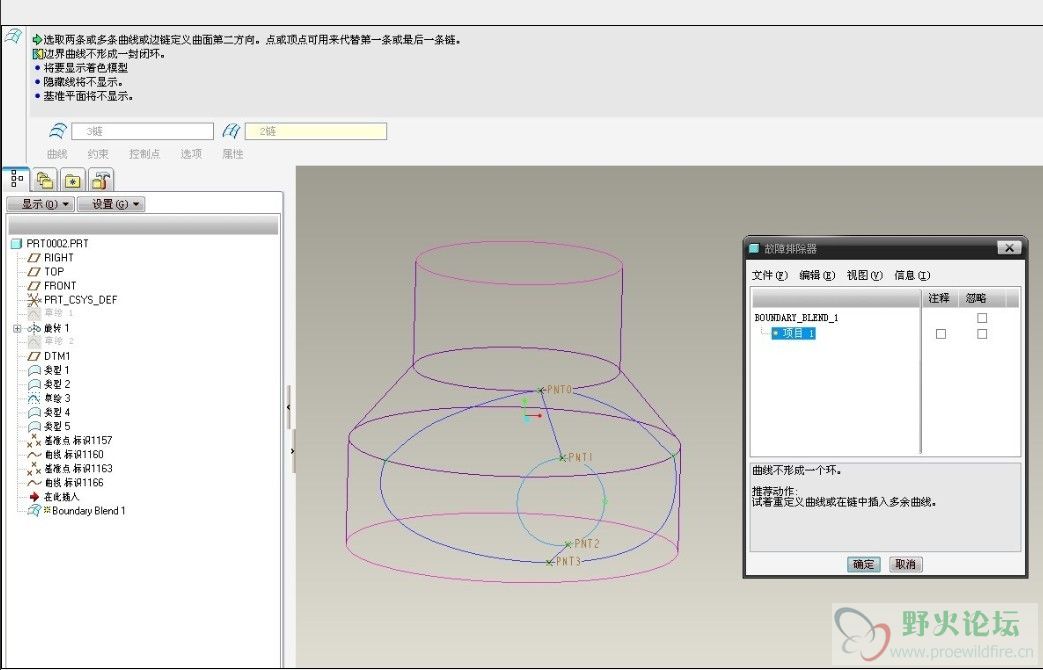Click the 注释 column header
The height and width of the screenshot is (670, 1043).
tap(939, 298)
